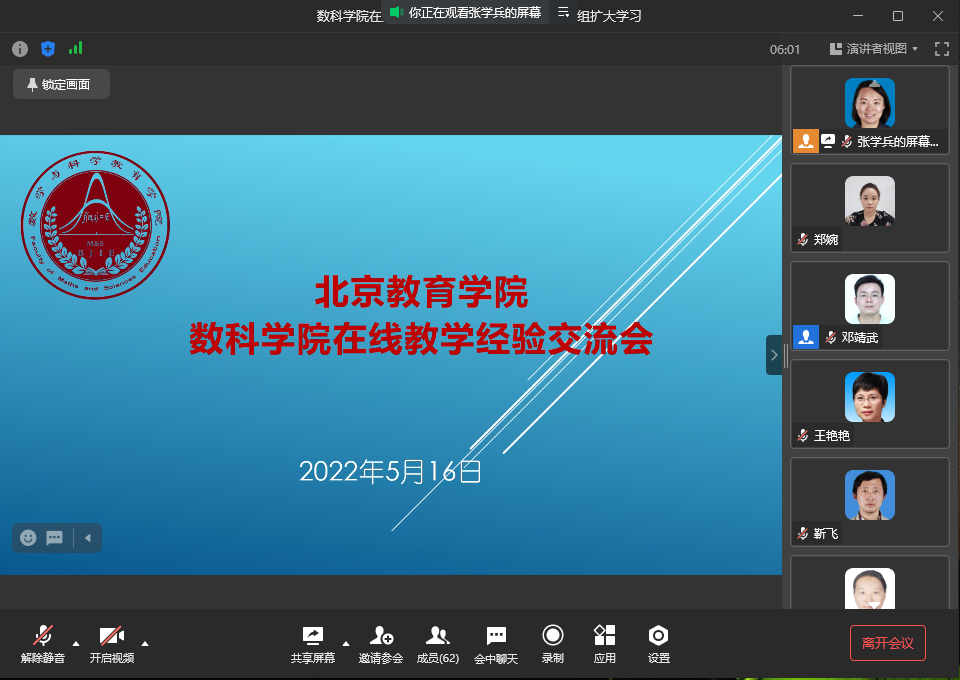This screenshot has width=960, height=680.
Task: Check the green network signal bars
Action: pyautogui.click(x=75, y=48)
